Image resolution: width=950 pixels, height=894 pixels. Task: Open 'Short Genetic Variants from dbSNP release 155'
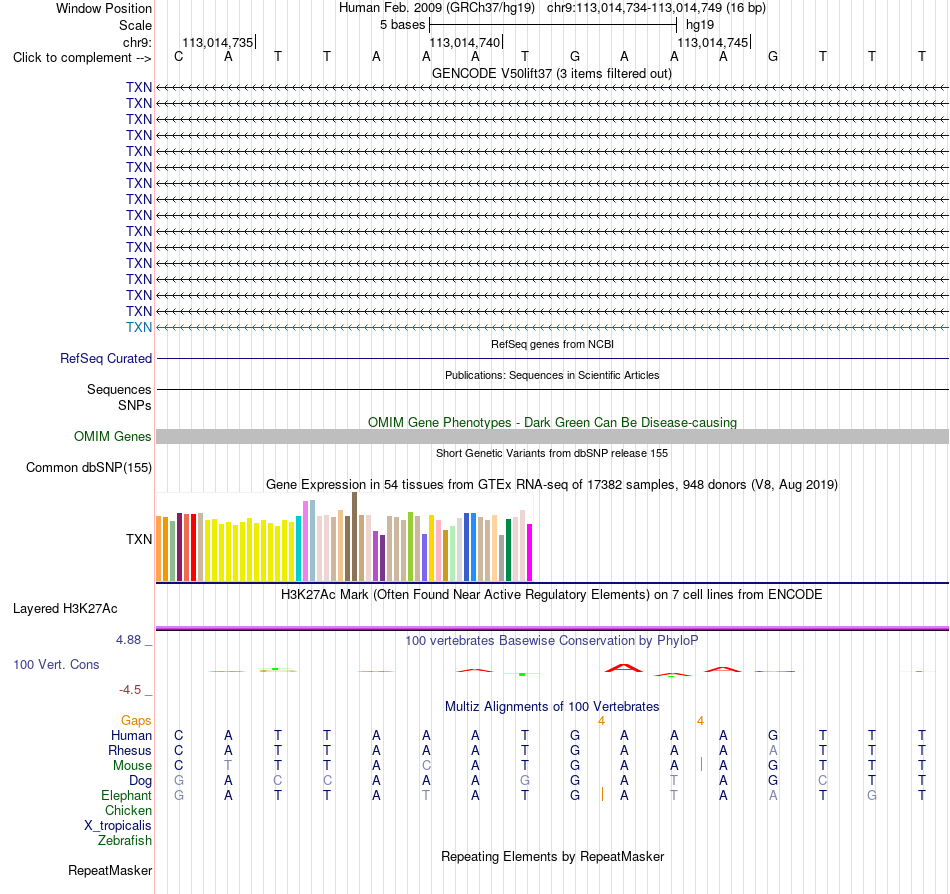click(552, 453)
